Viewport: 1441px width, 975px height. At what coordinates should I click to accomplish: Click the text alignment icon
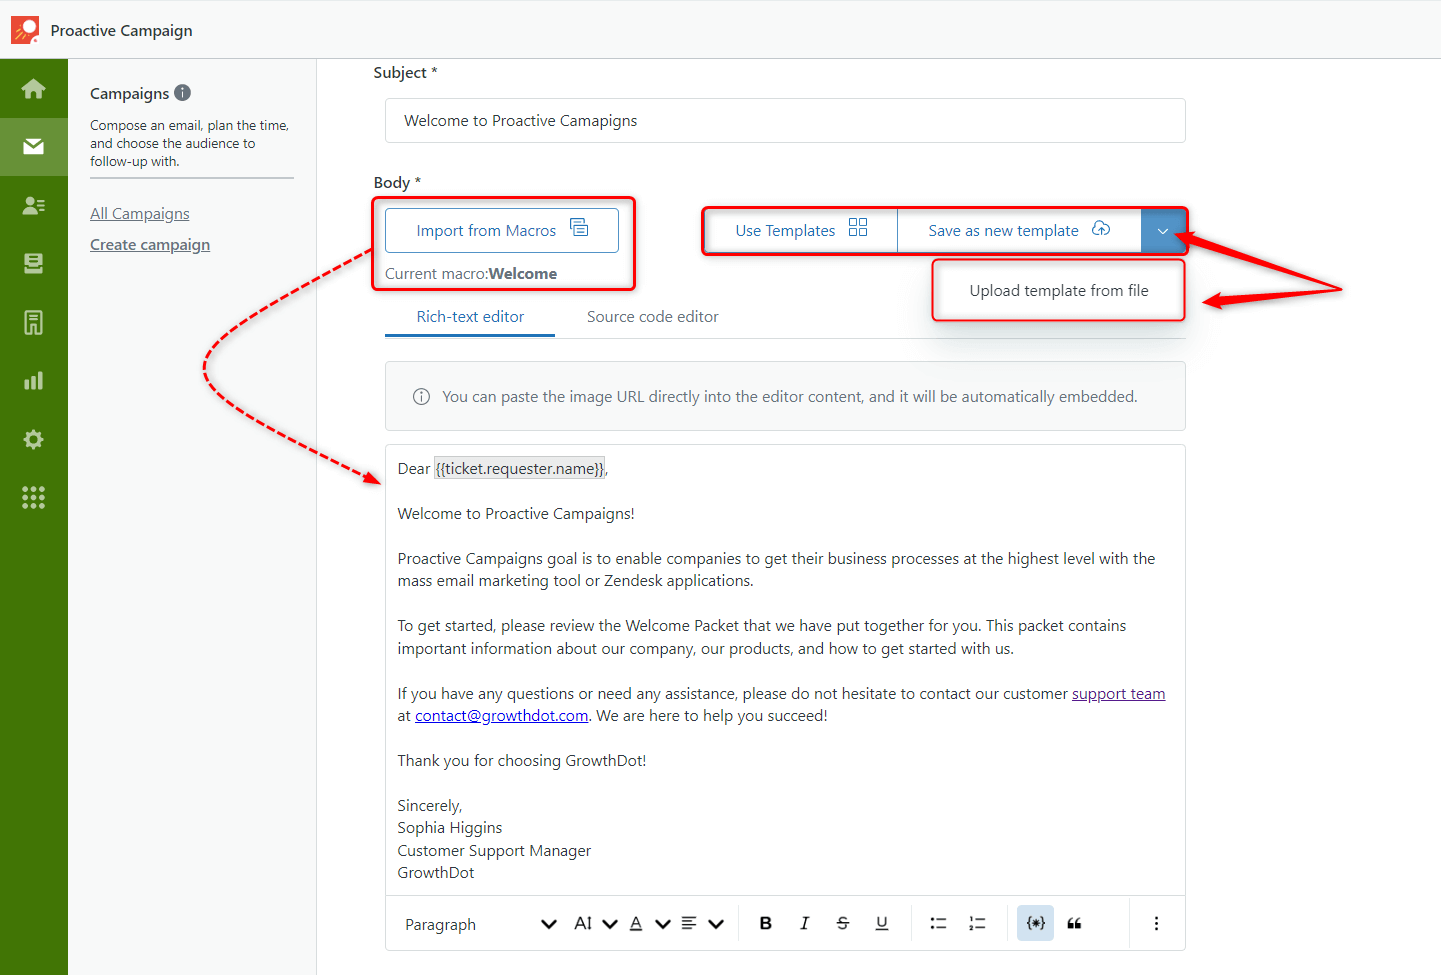point(689,923)
